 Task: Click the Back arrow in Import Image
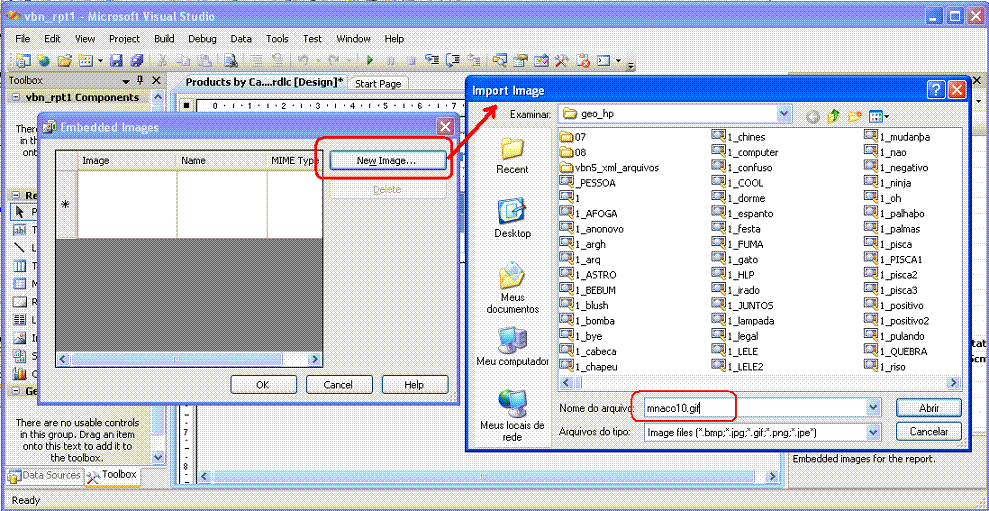click(814, 115)
